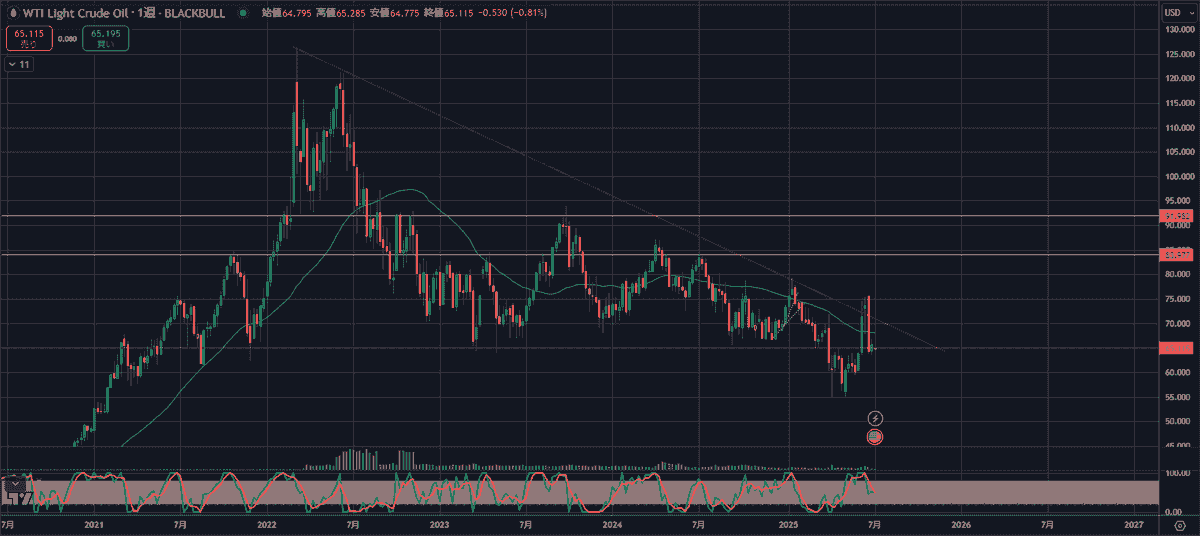This screenshot has width=1200, height=536.
Task: Select the lower horizontal line price label 83.8
Action: click(x=1174, y=255)
